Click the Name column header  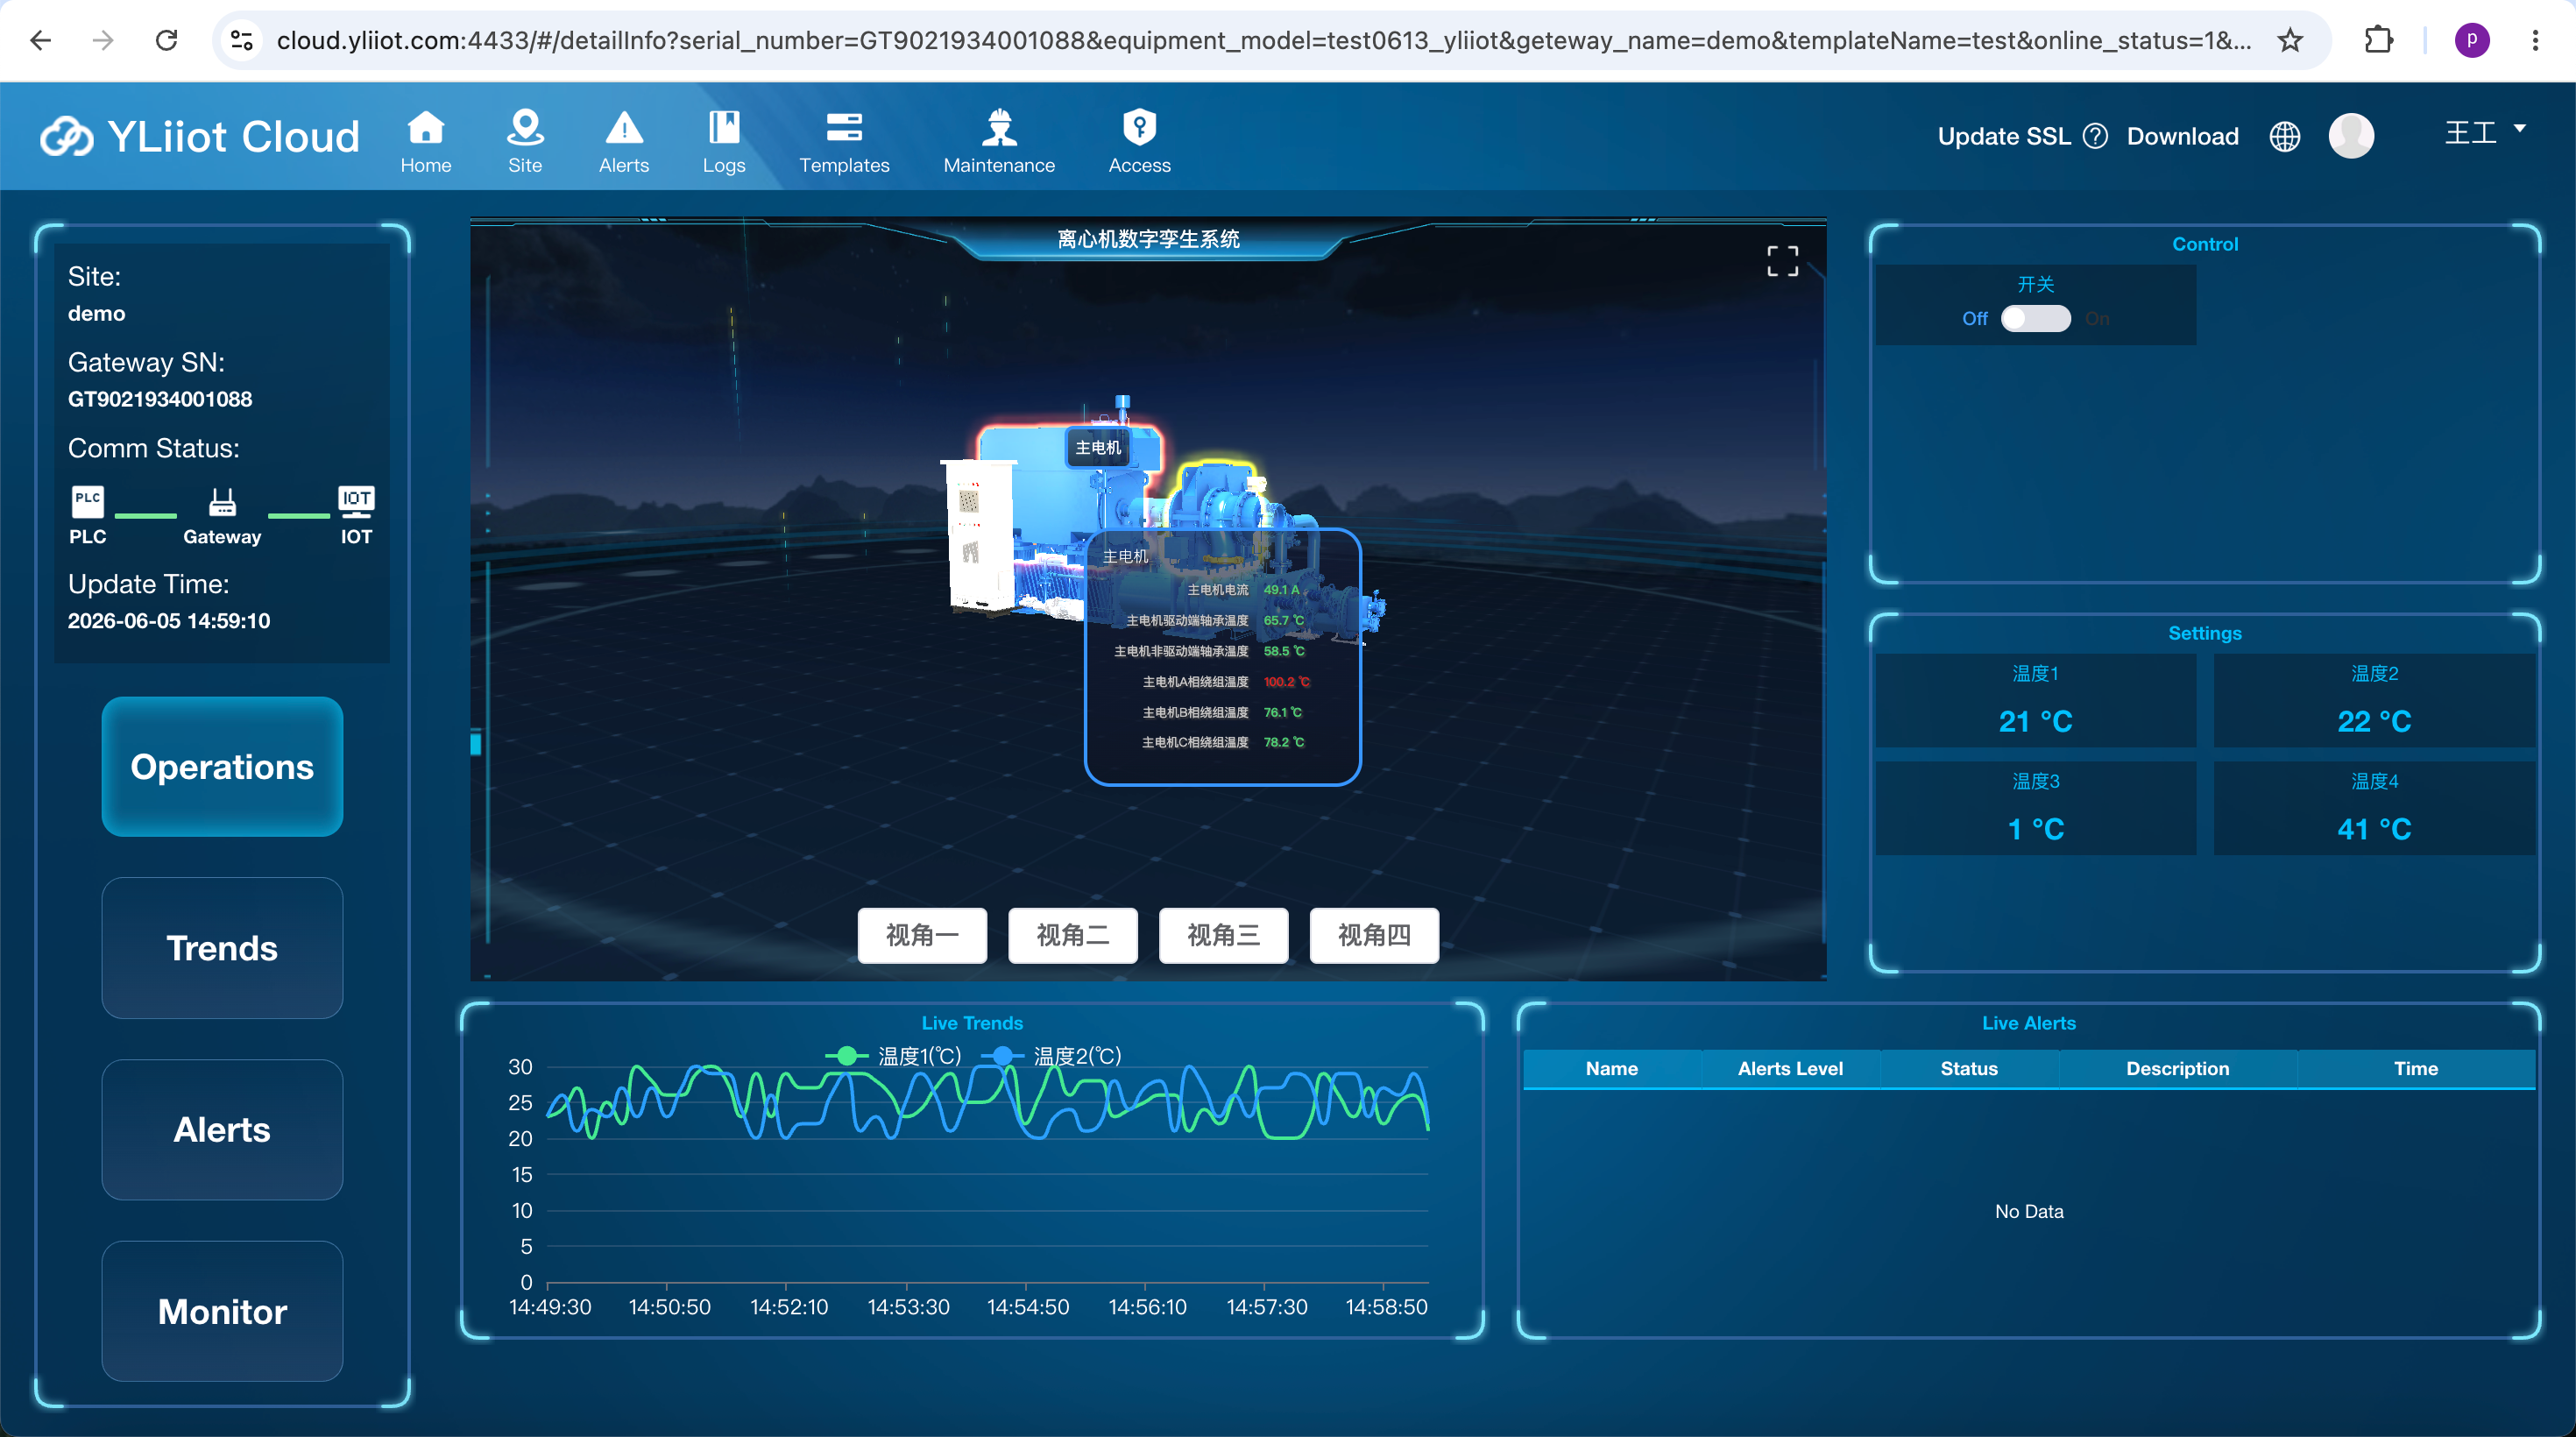tap(1611, 1068)
